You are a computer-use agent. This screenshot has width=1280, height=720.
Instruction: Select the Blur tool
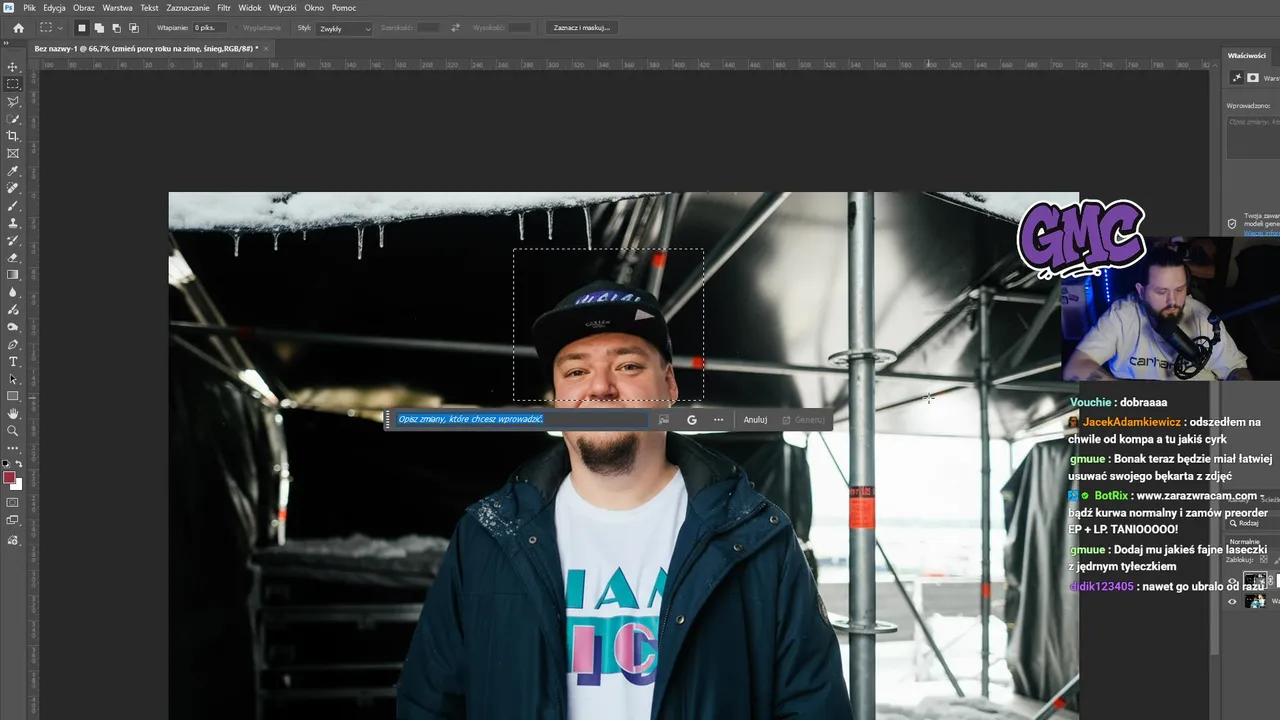pos(13,292)
